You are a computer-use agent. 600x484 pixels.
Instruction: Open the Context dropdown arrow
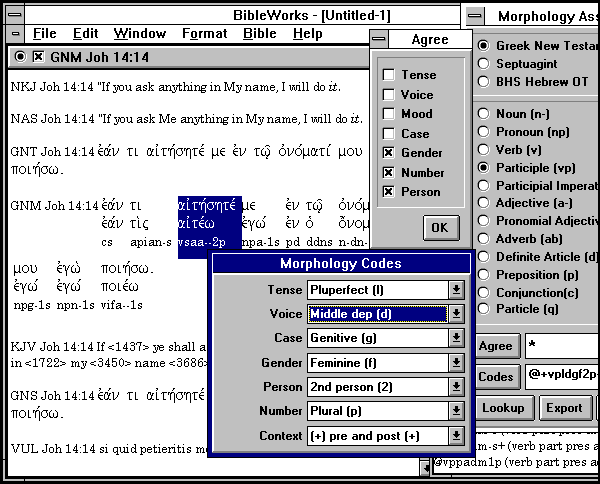coord(456,436)
